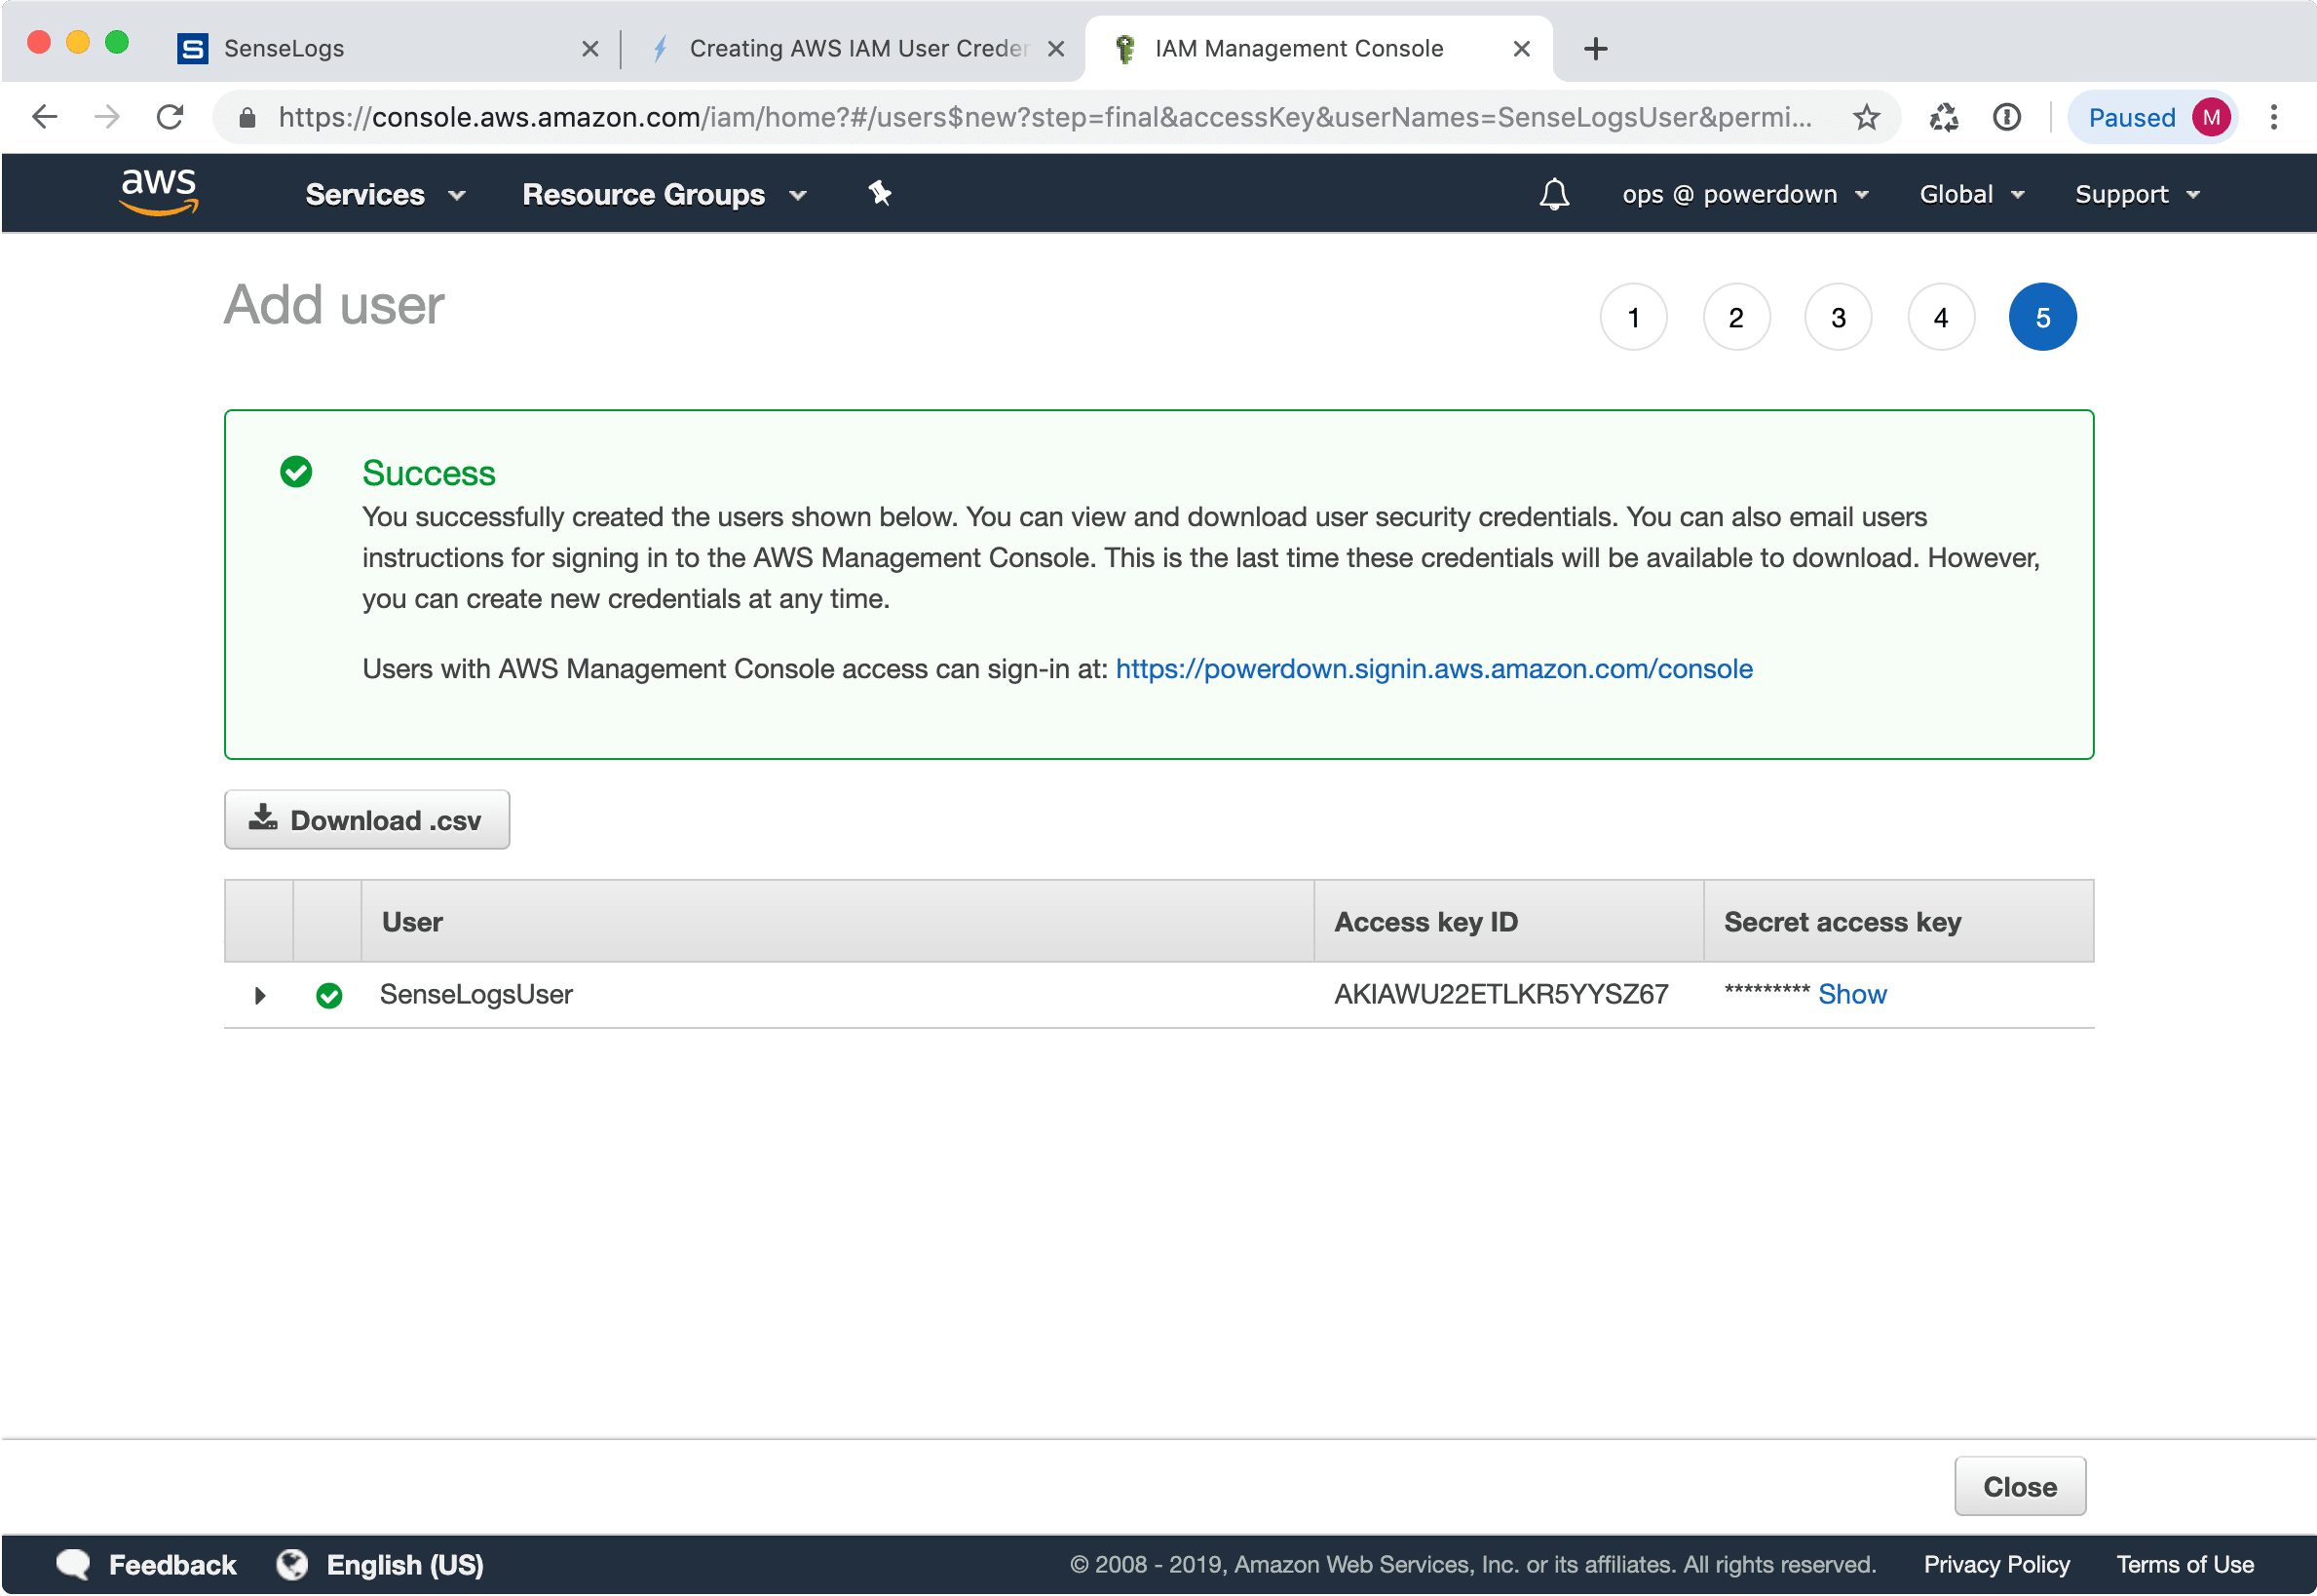Close the IAM Management Console tab
The height and width of the screenshot is (1596, 2317).
coord(1521,48)
